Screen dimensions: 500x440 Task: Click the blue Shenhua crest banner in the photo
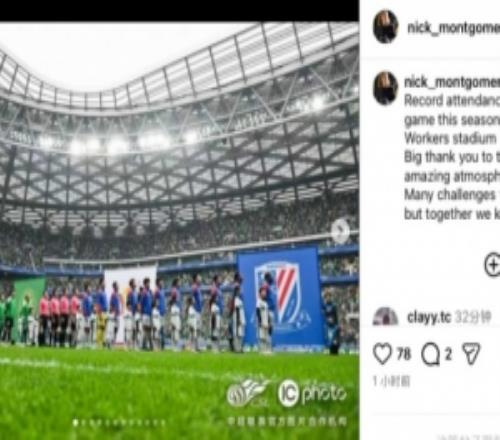click(x=280, y=296)
